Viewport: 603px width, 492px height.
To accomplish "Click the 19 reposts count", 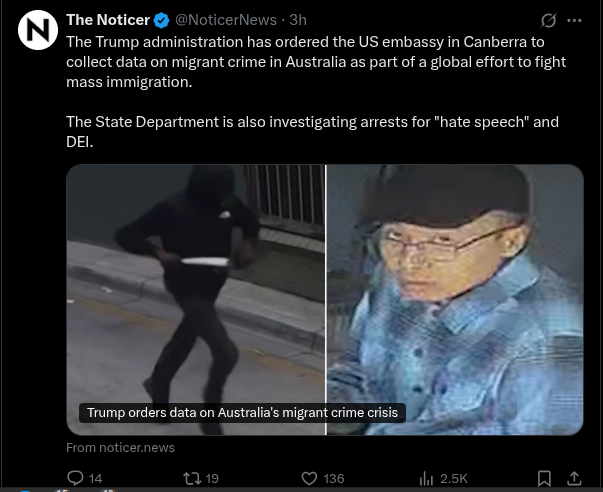I will point(212,479).
